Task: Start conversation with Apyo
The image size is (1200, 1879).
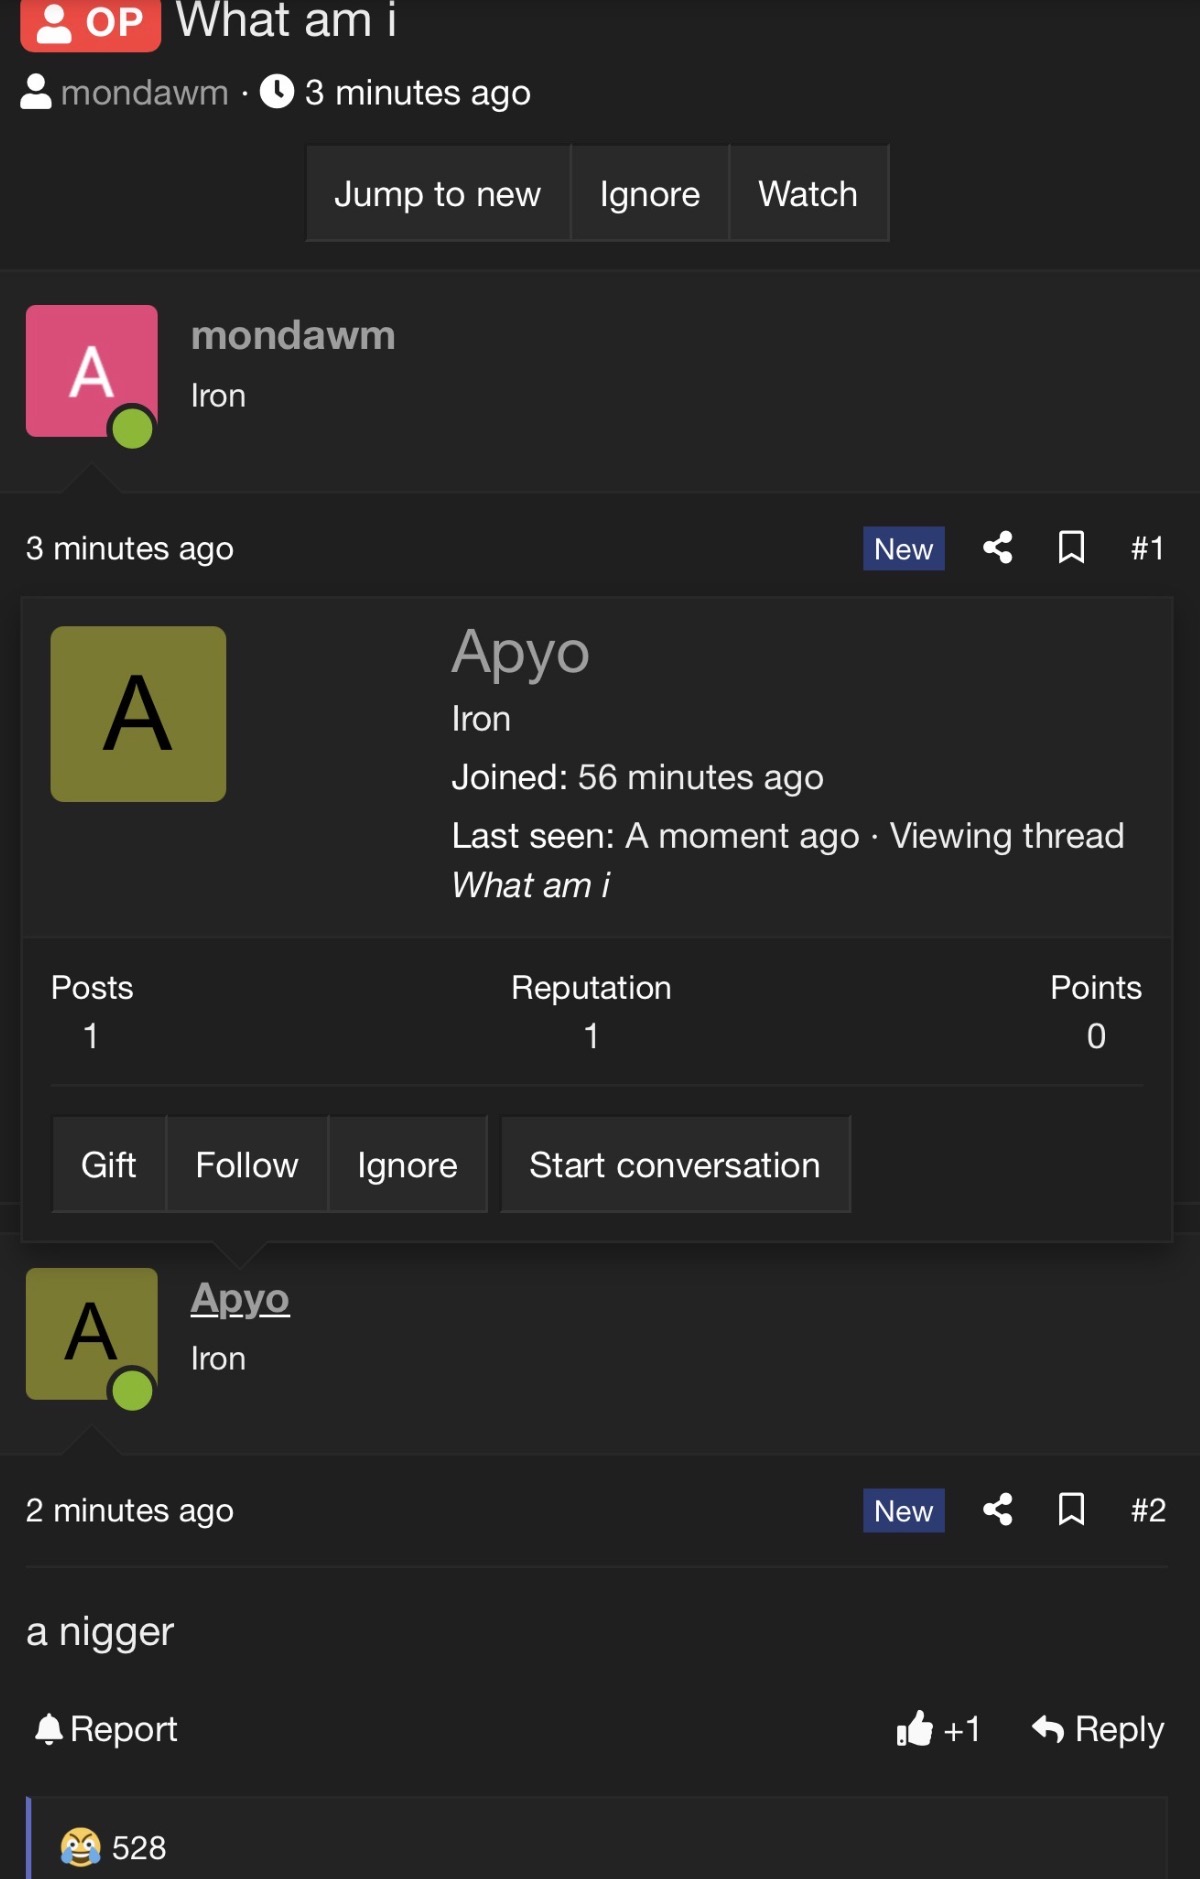Action: [x=674, y=1165]
